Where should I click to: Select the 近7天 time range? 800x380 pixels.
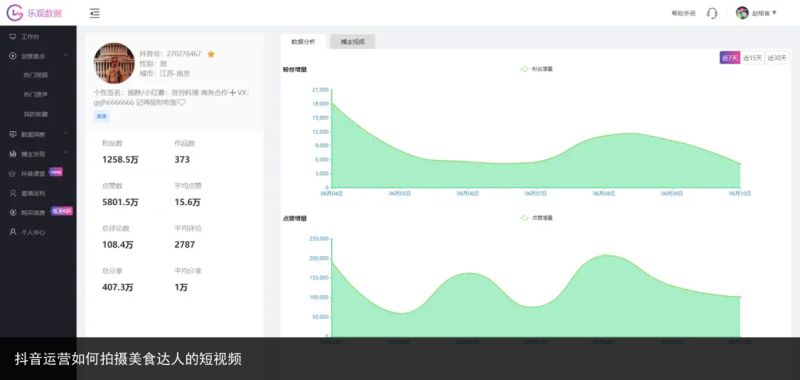730,58
